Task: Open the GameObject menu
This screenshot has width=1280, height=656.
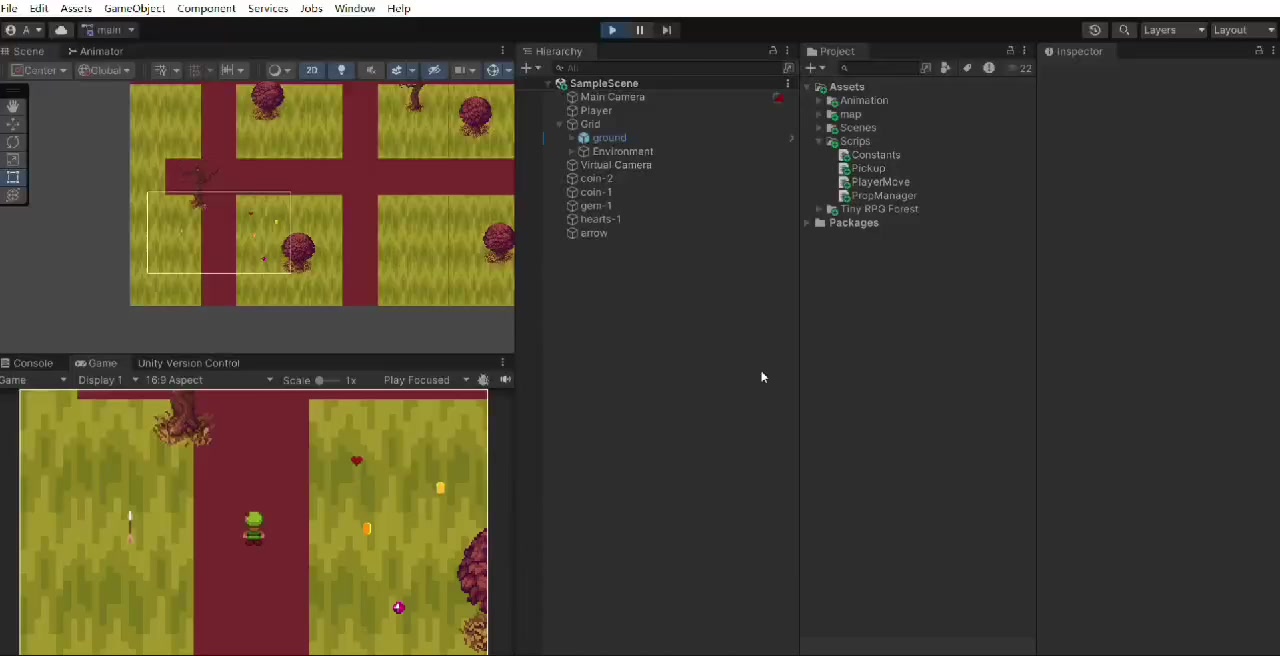Action: click(134, 8)
